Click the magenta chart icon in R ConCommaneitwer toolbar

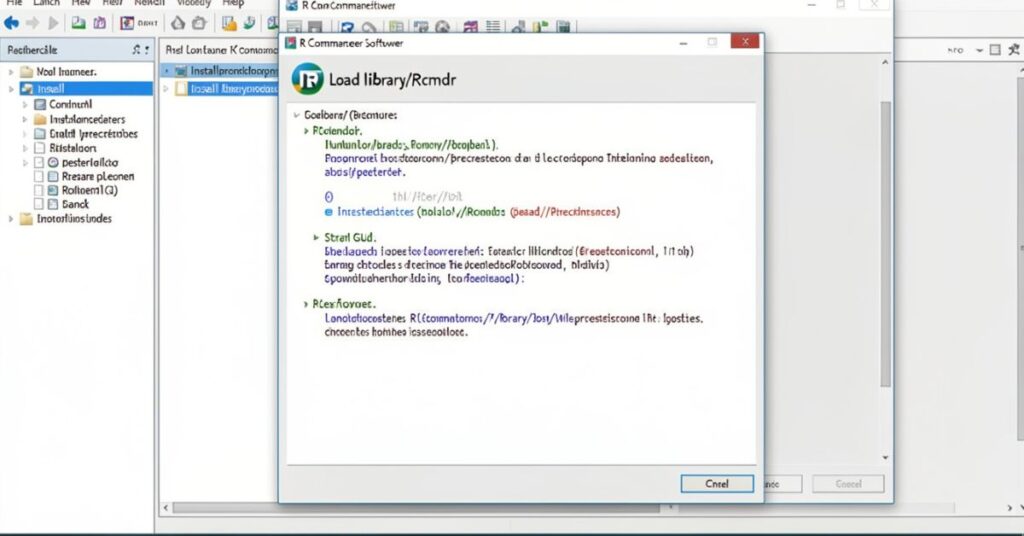(x=470, y=27)
